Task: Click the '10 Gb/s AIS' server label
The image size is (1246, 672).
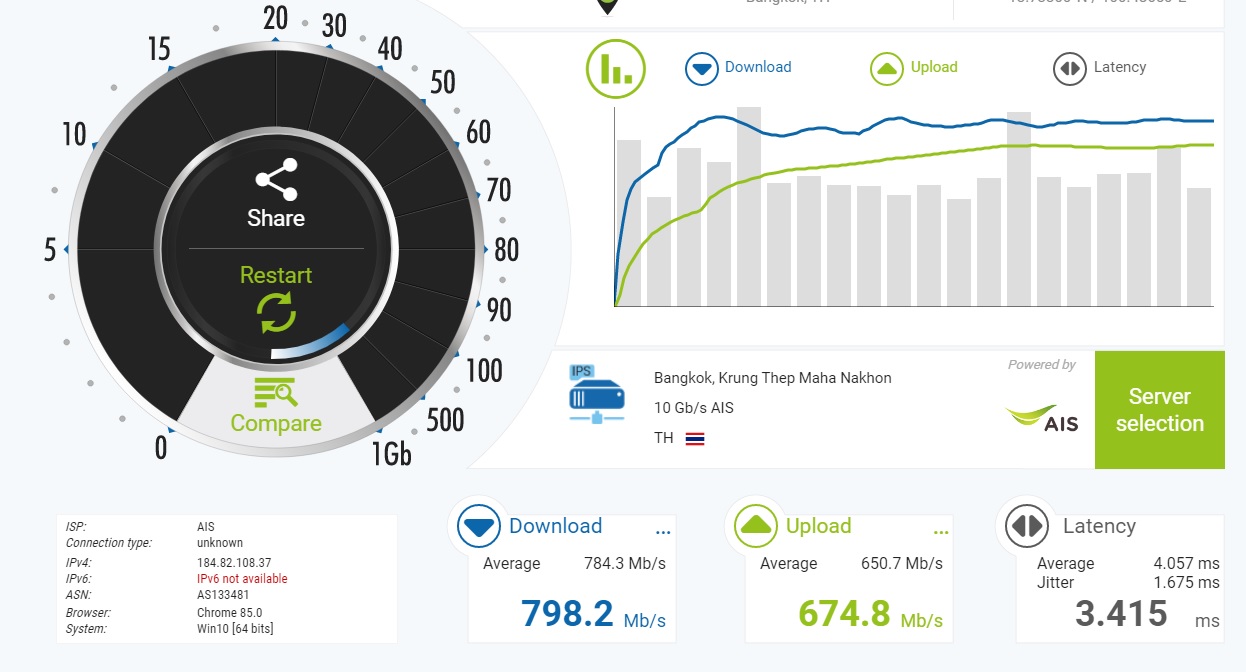Action: click(x=694, y=408)
